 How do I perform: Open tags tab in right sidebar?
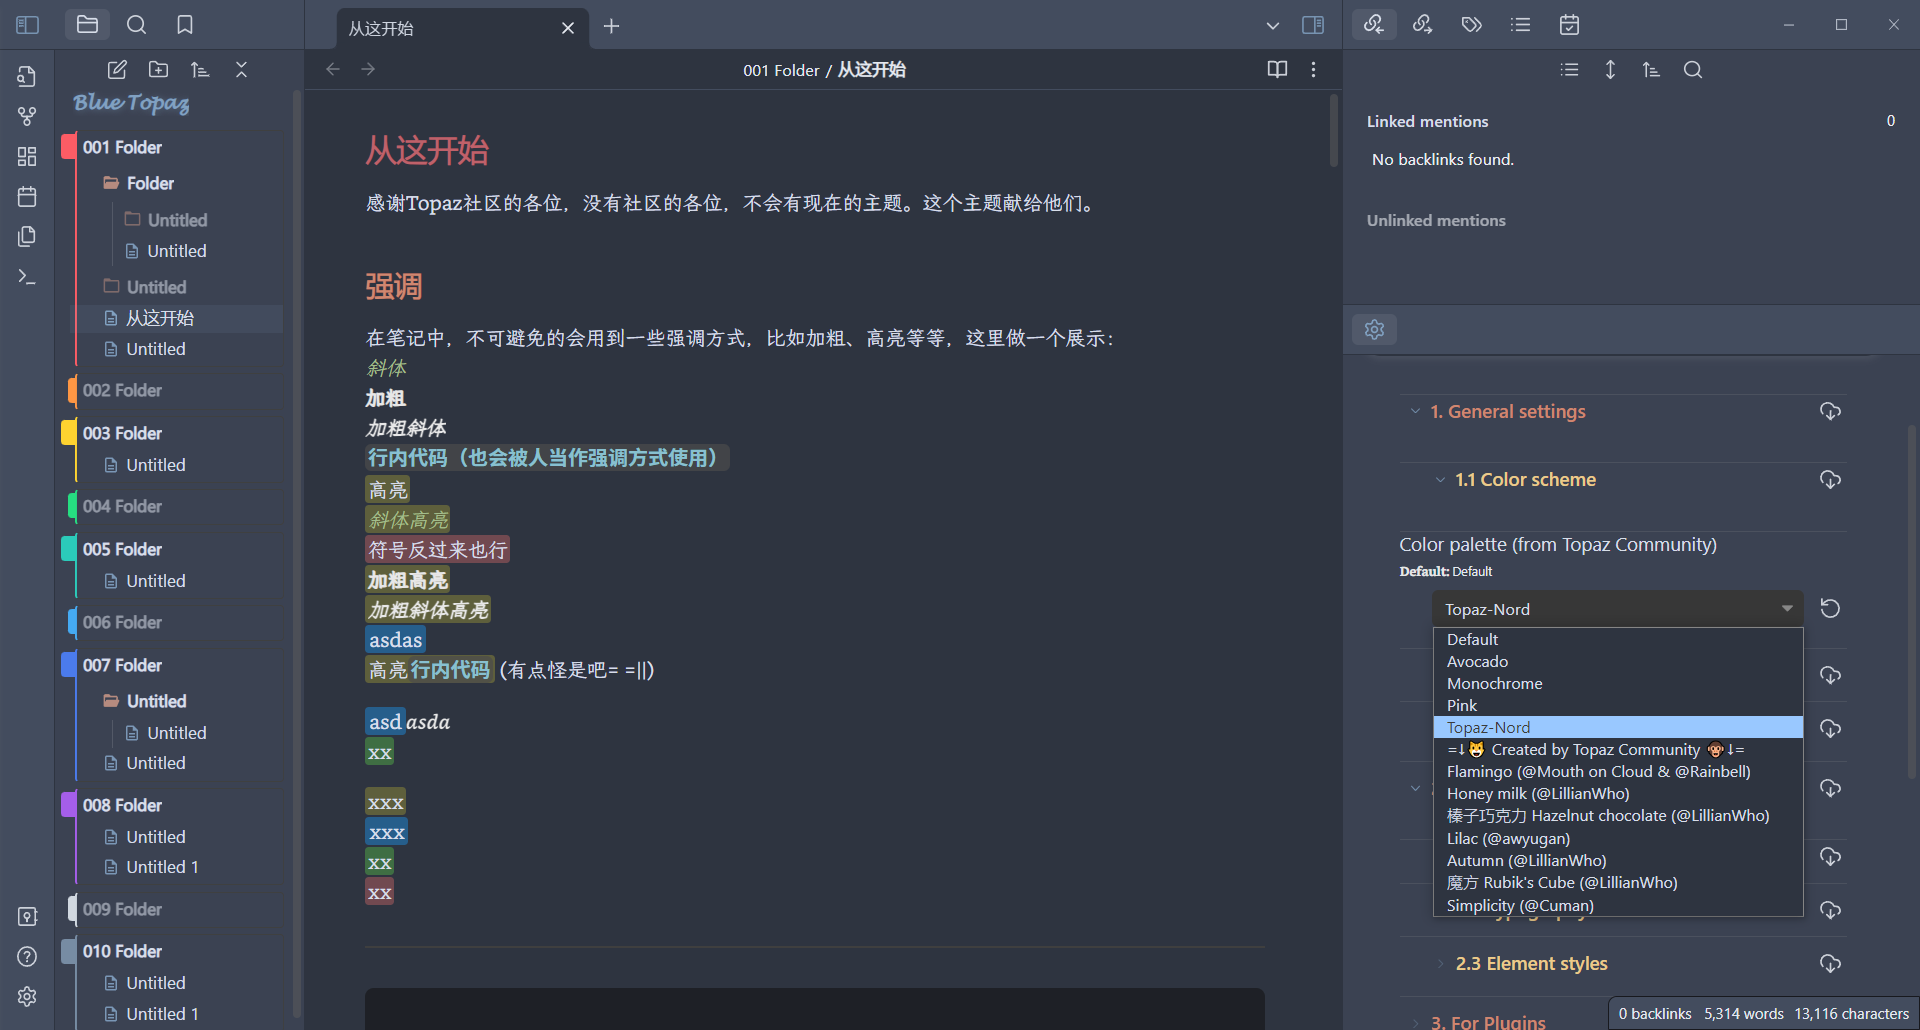pyautogui.click(x=1471, y=25)
